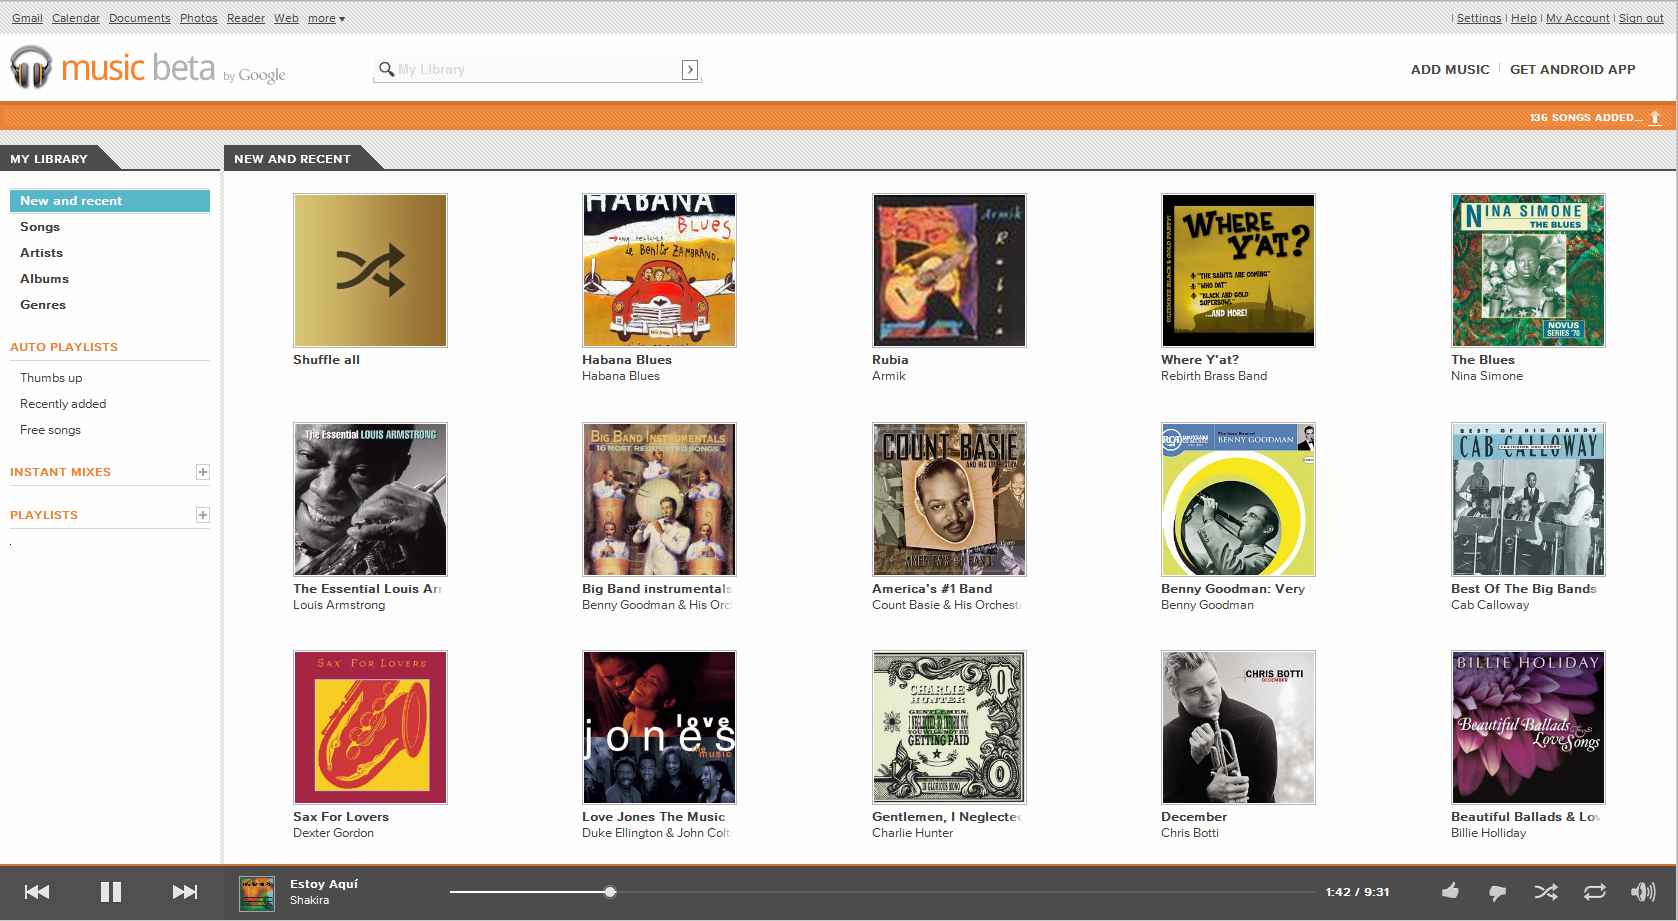
Task: Click the upload arrow beside songs added
Action: pos(1655,118)
